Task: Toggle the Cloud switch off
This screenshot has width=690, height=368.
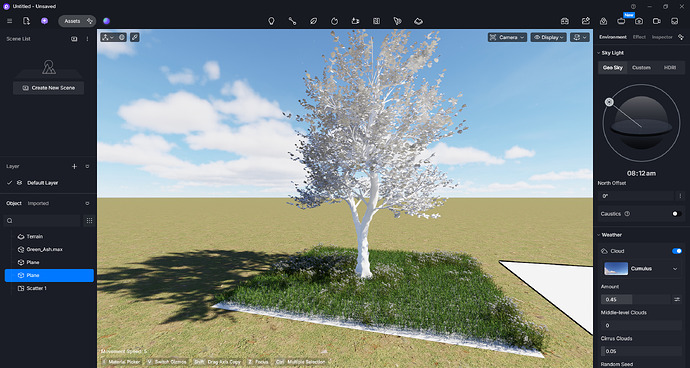Action: (677, 251)
